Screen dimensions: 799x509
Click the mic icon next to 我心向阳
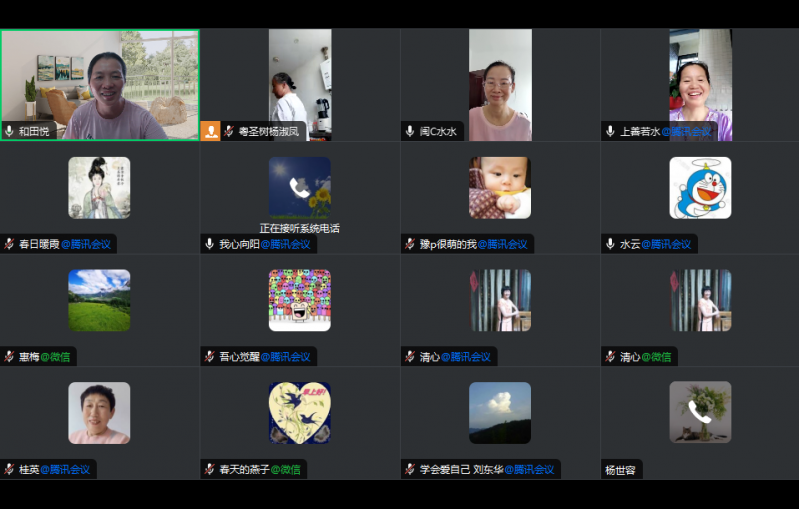(x=210, y=244)
